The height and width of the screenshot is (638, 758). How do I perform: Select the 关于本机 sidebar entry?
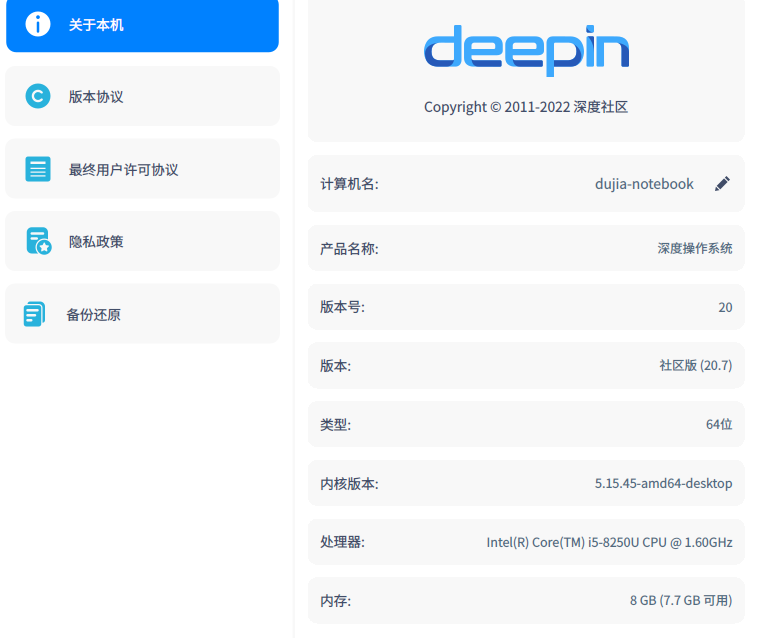tap(142, 25)
